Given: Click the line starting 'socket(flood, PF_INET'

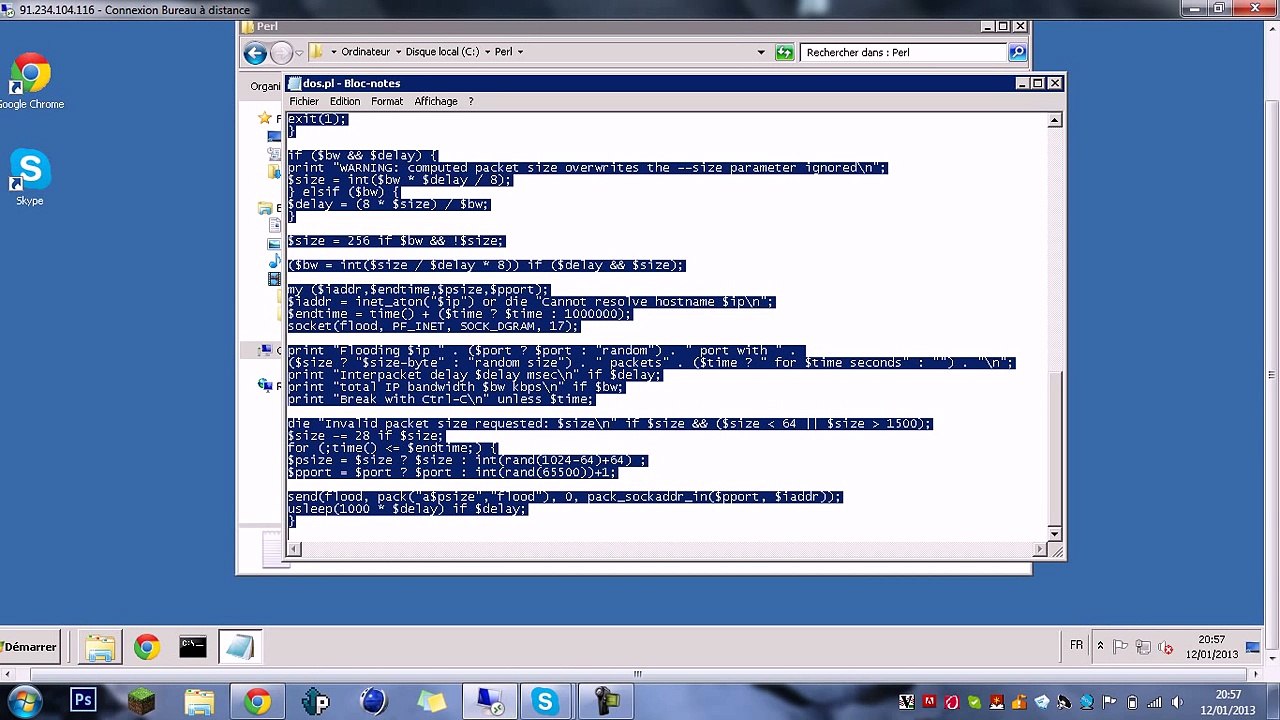Looking at the screenshot, I should click(433, 326).
